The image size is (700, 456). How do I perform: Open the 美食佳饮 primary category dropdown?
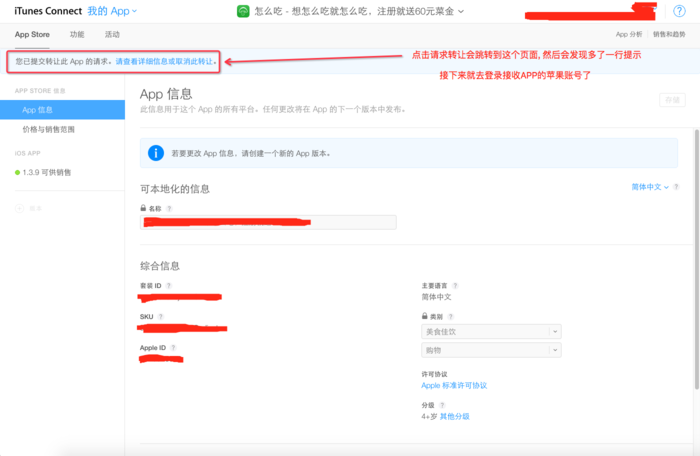(490, 331)
